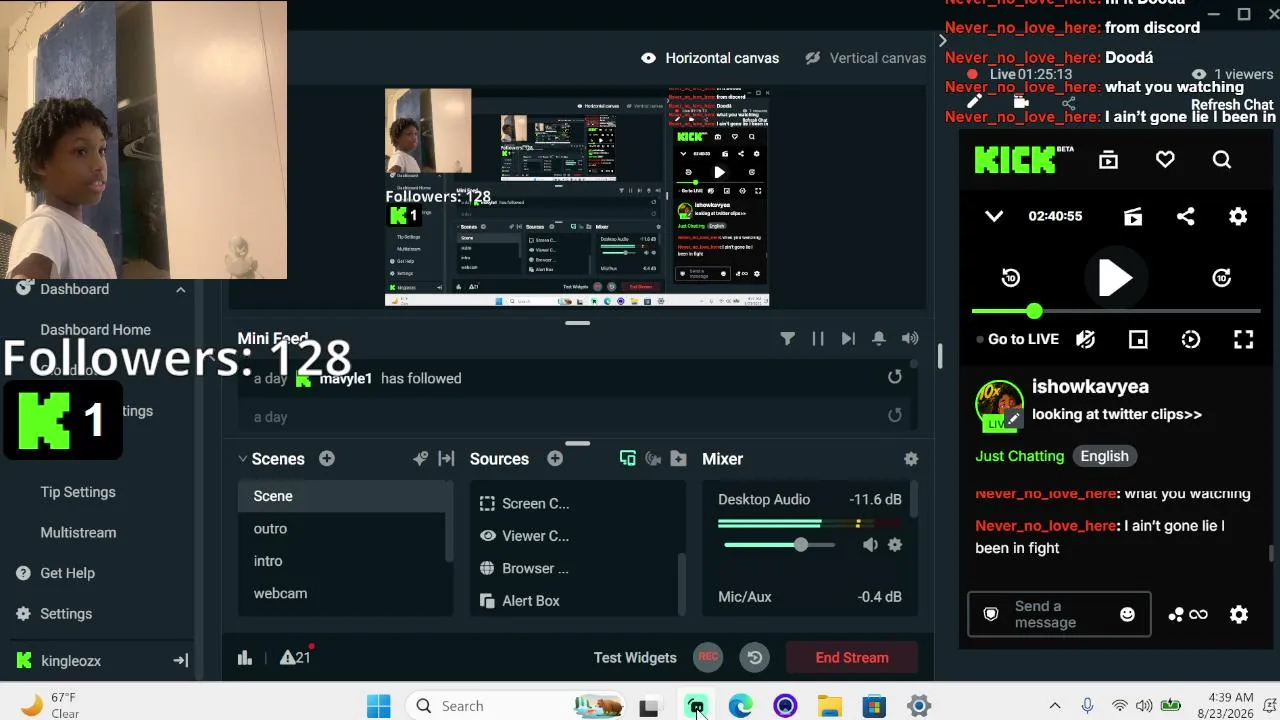Collapse the chat panel with the arrow

click(942, 41)
